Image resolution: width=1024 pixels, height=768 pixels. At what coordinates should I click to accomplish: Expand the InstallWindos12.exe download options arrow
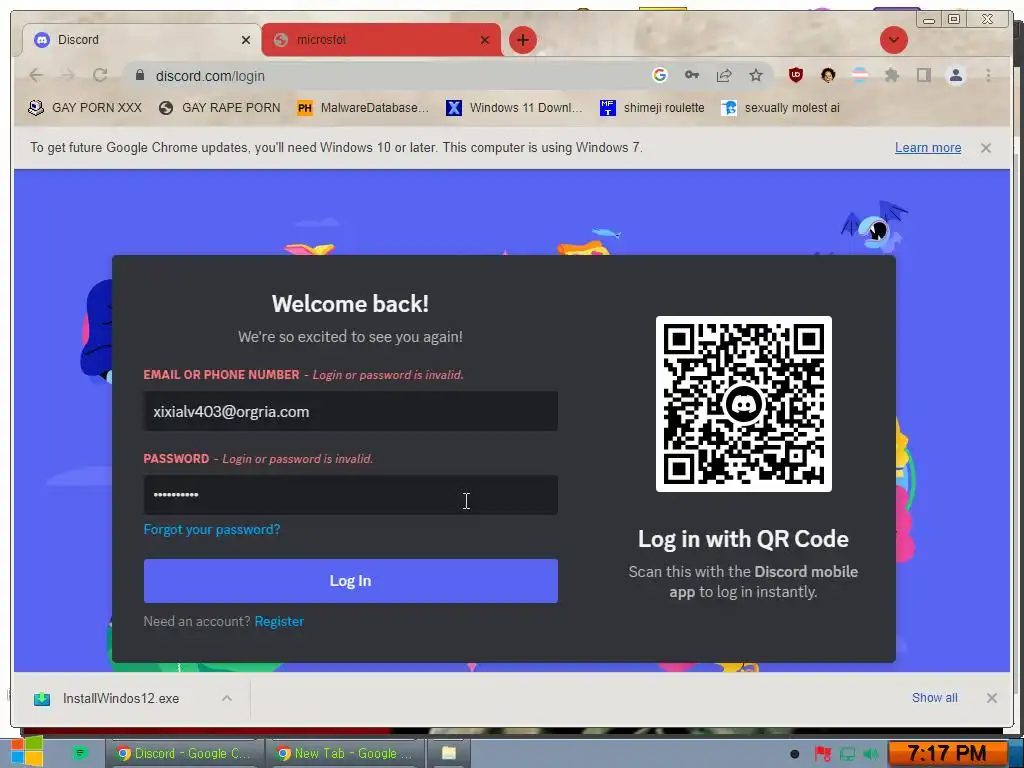227,698
